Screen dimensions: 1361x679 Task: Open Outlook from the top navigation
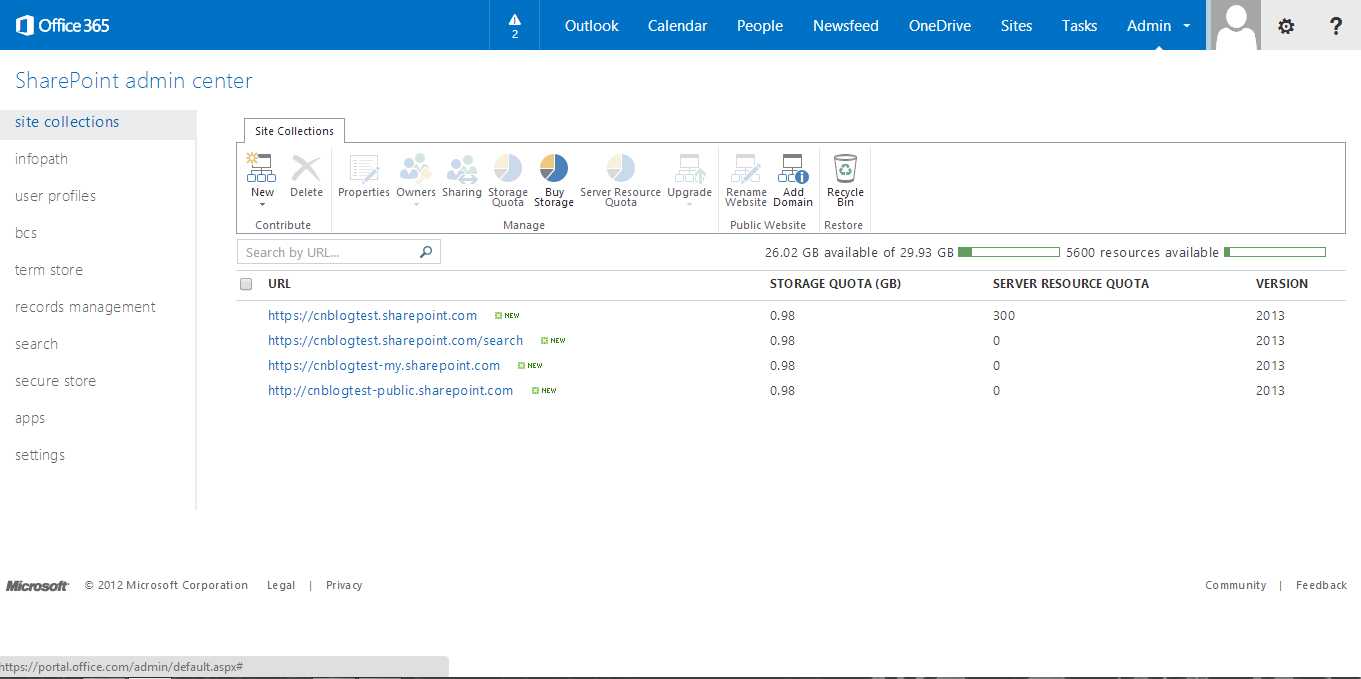(591, 26)
